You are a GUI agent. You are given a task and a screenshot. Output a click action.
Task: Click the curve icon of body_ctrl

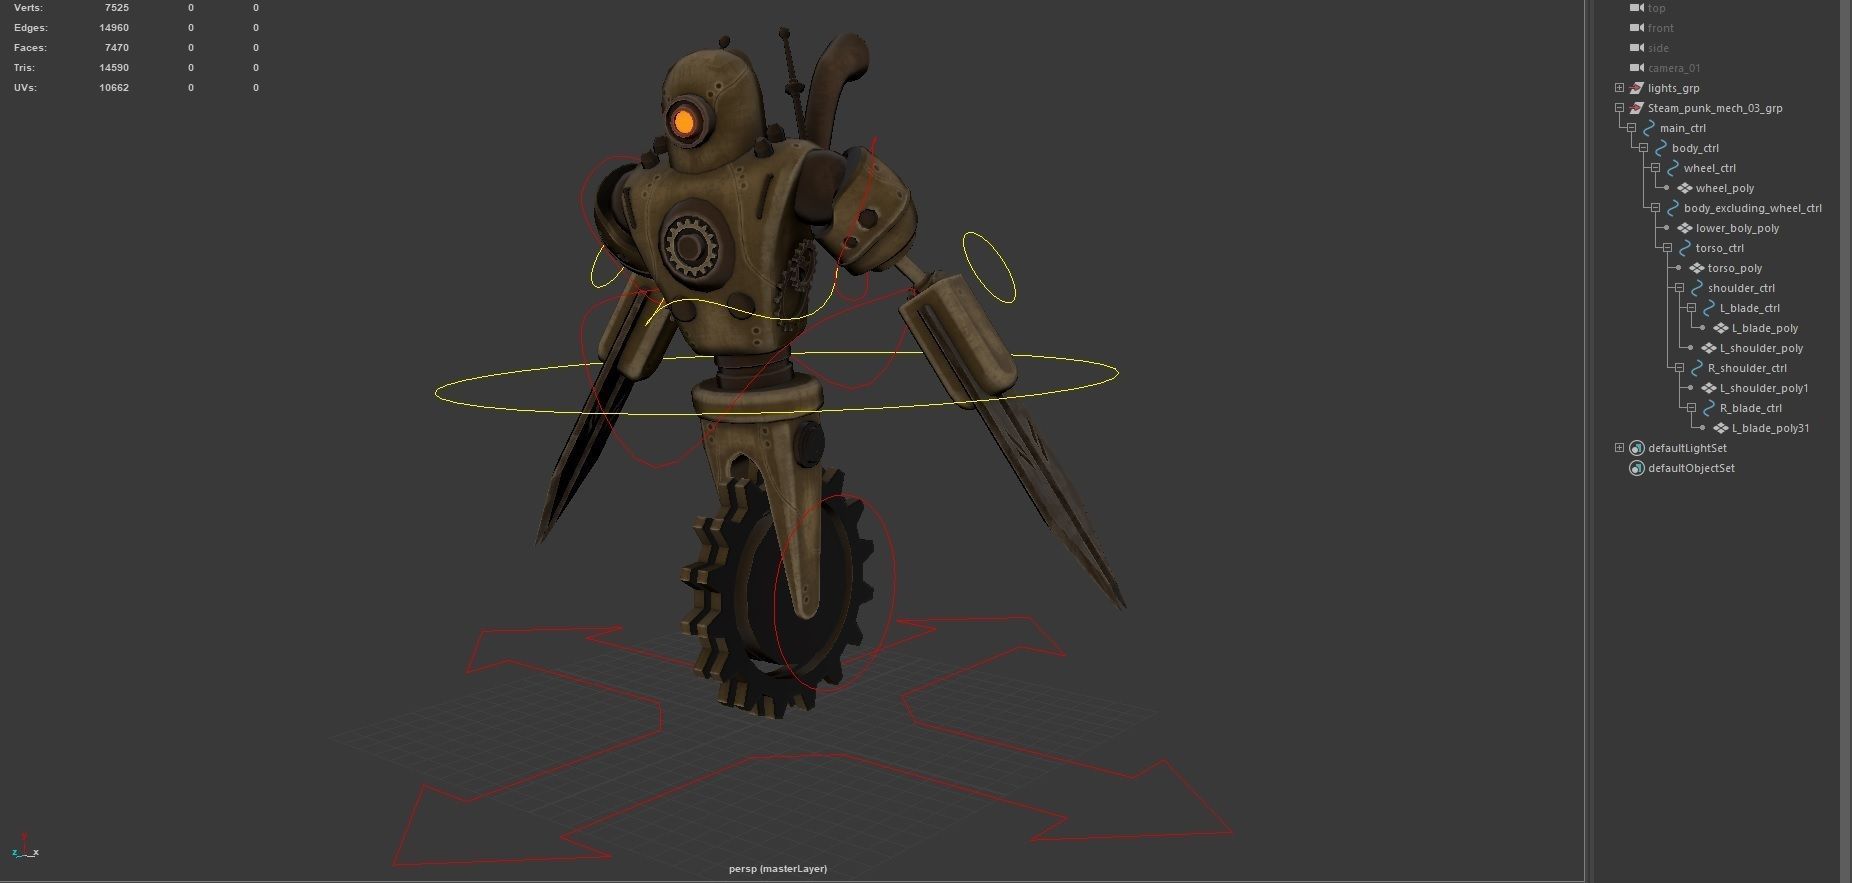[x=1661, y=148]
